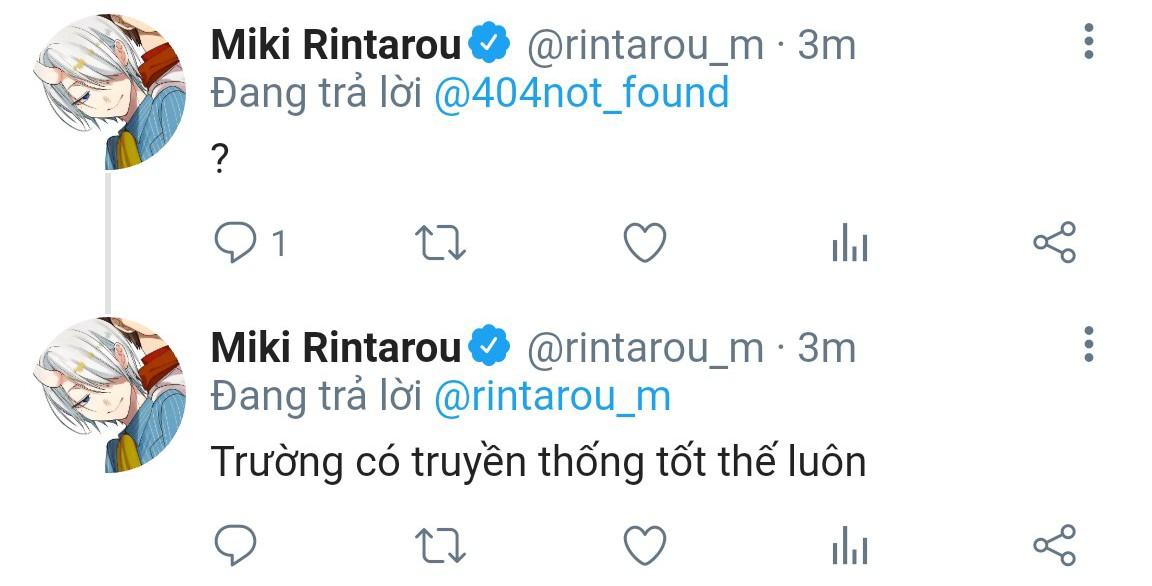Share the "?" tweet
Image resolution: width=1152 pixels, height=586 pixels.
click(1053, 243)
